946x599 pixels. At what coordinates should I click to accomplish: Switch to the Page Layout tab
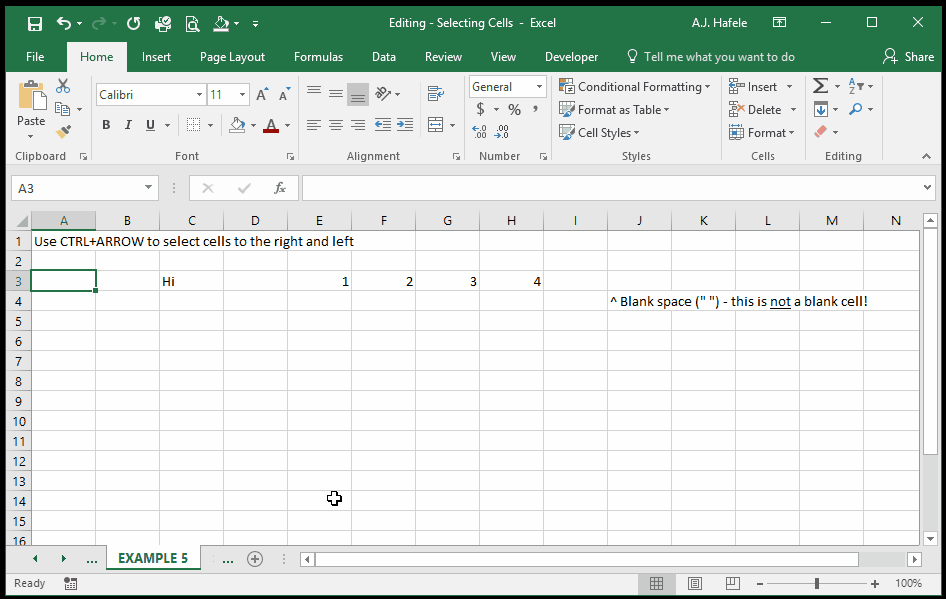tap(232, 57)
